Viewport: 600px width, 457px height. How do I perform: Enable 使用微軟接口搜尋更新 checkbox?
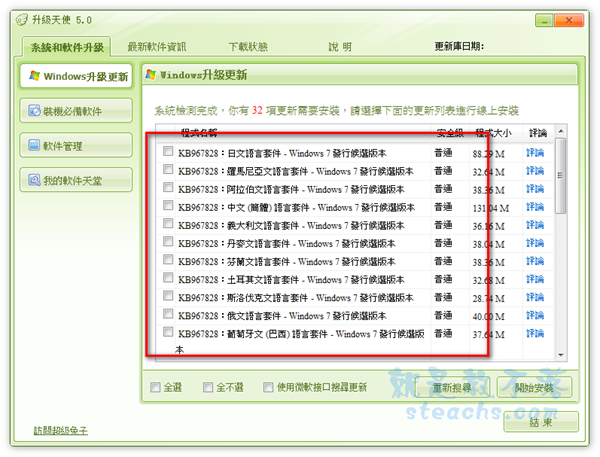coord(268,387)
